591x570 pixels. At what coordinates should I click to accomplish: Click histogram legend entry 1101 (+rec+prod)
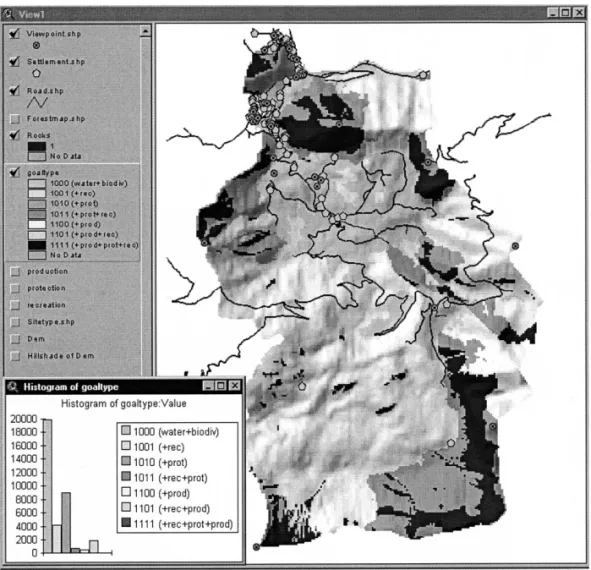pos(165,509)
